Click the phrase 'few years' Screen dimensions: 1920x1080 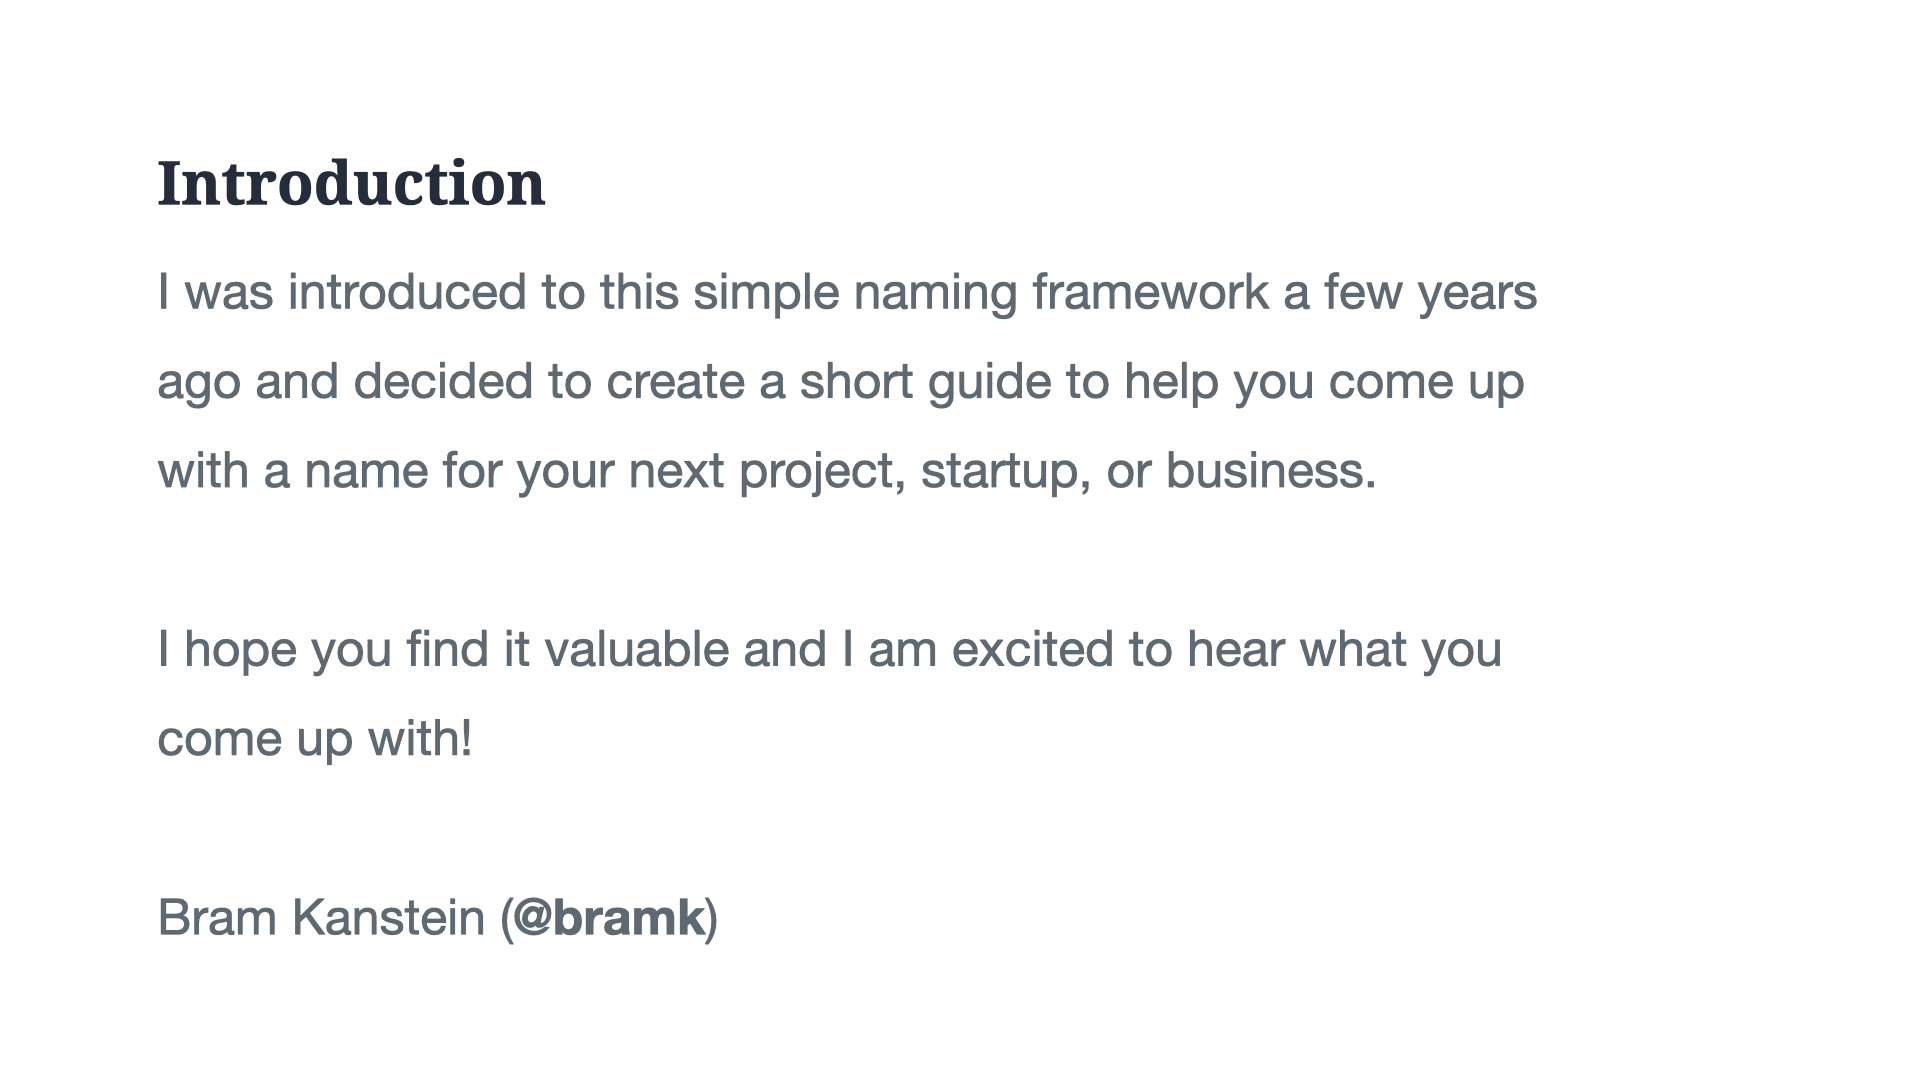[1430, 292]
